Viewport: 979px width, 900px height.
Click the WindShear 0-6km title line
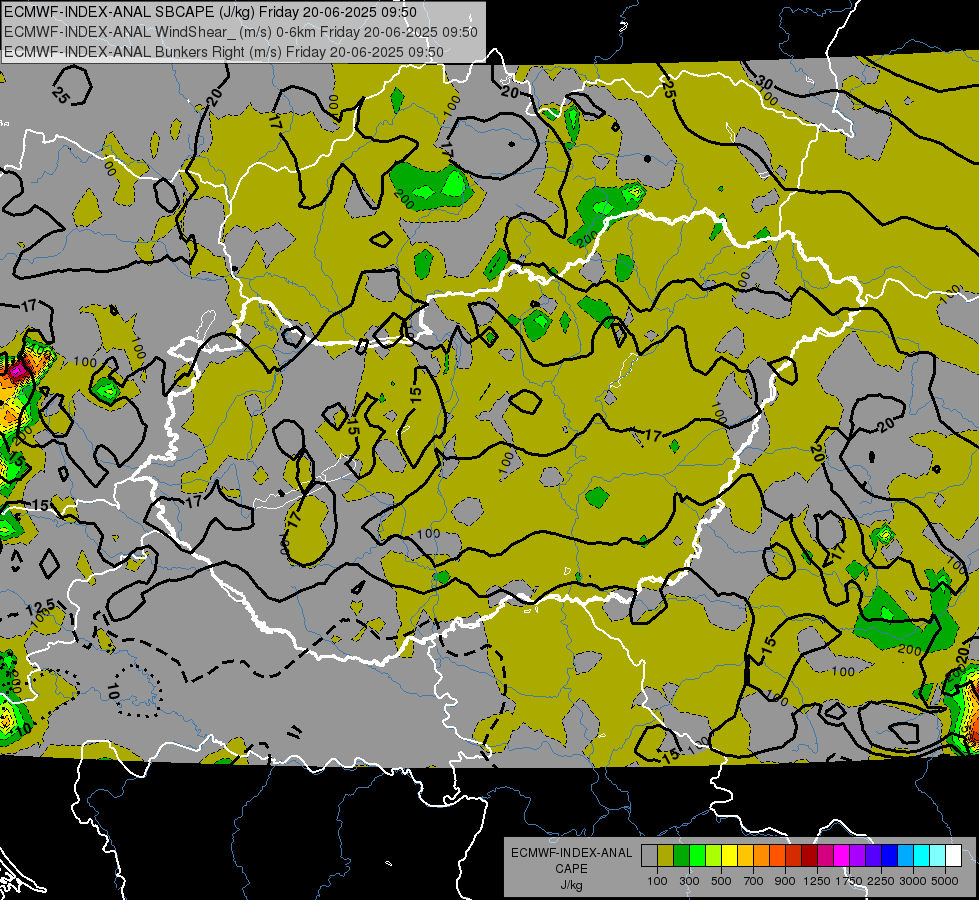(x=240, y=32)
